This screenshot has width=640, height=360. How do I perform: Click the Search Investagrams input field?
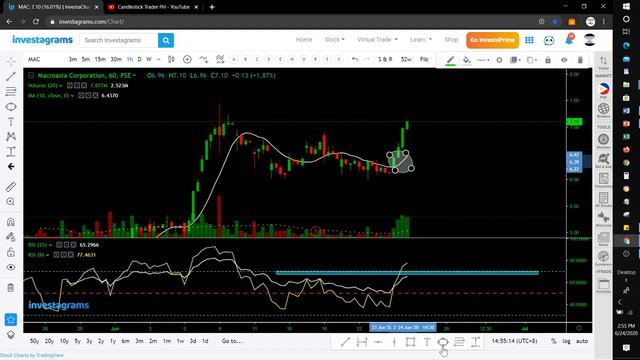119,40
